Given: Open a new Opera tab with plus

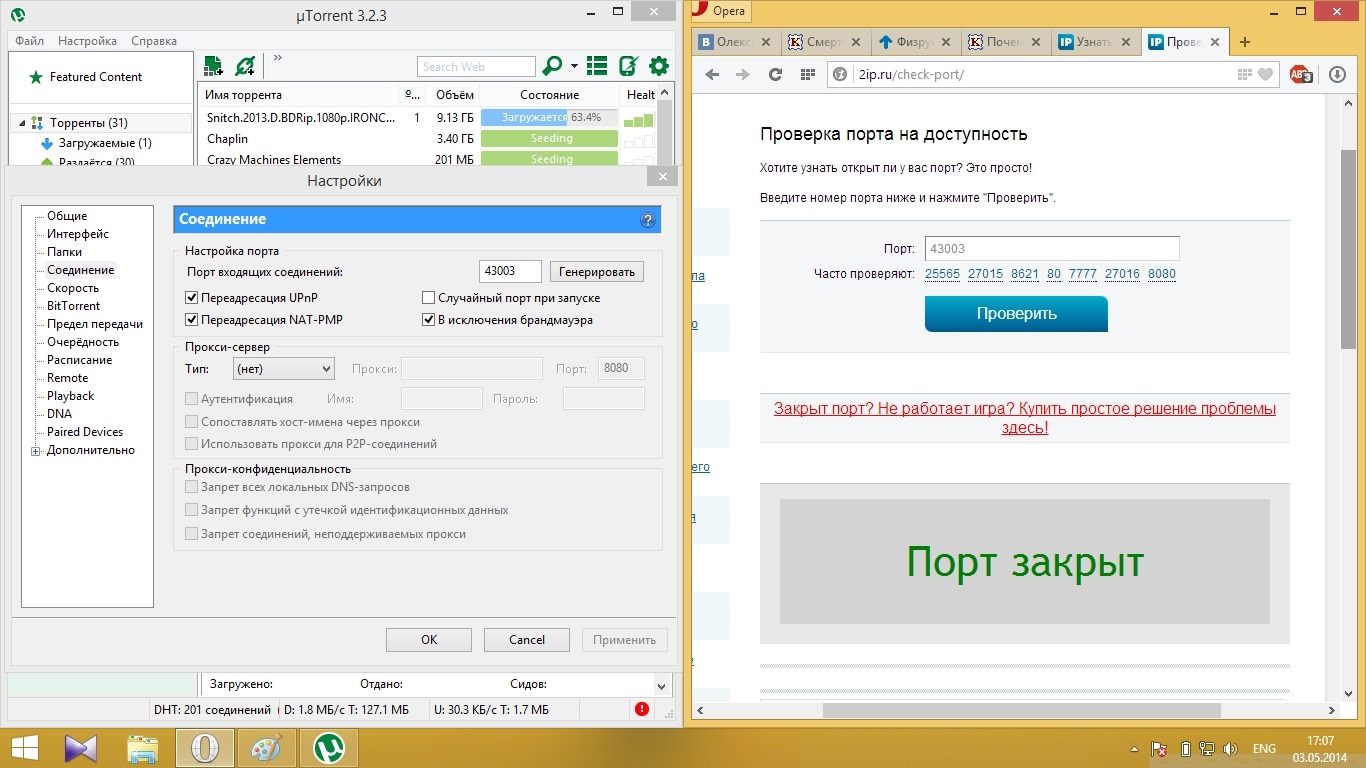Looking at the screenshot, I should click(x=1245, y=42).
